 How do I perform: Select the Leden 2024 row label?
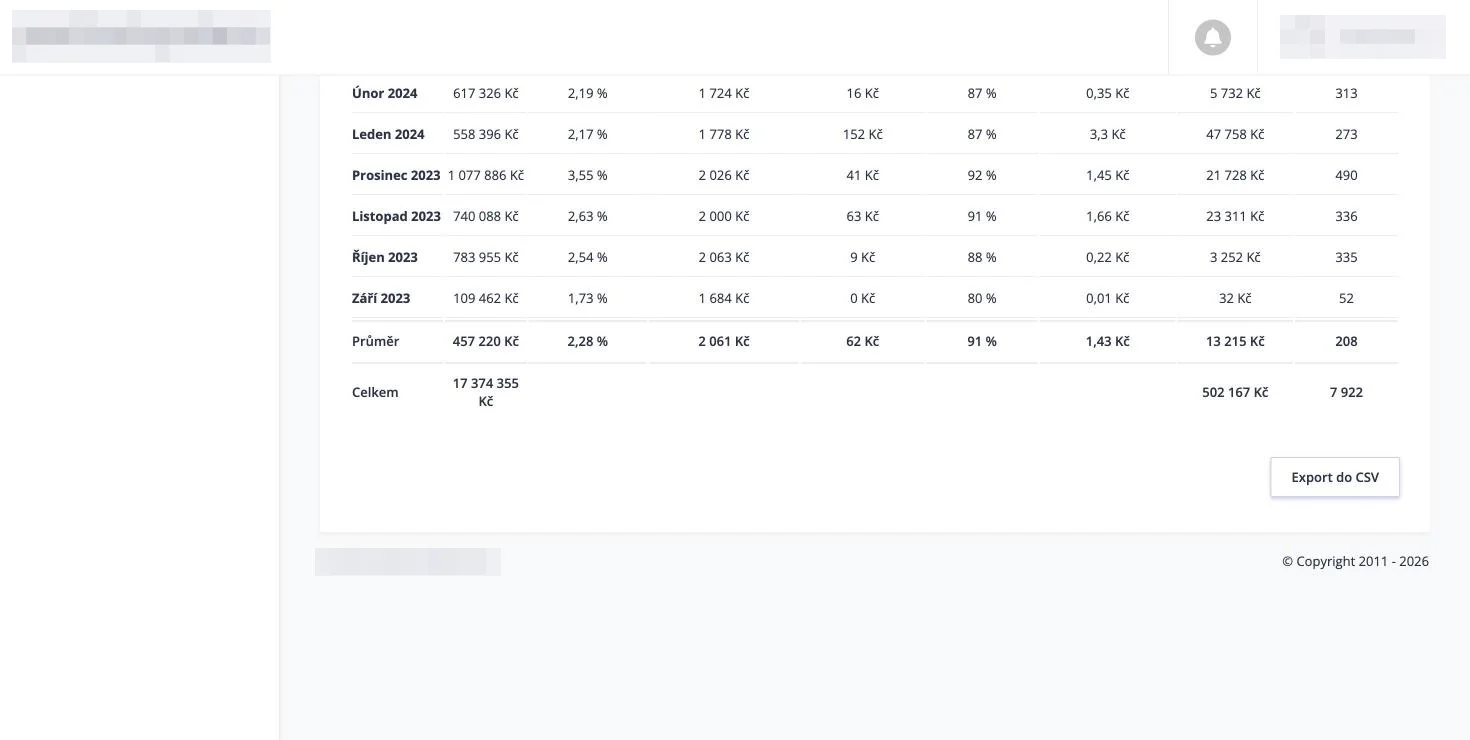coord(388,134)
